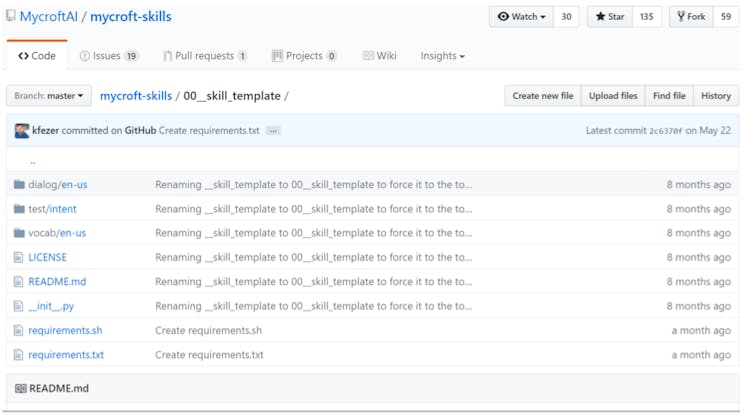Open the Projects tab

[304, 56]
